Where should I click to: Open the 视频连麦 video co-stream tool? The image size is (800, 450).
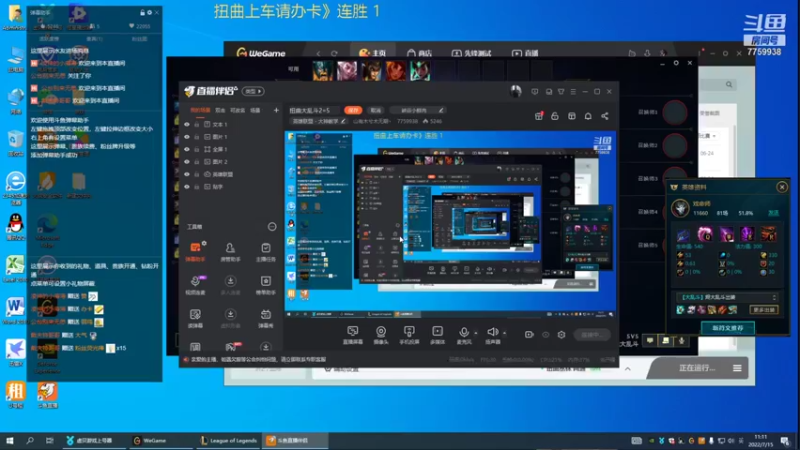(195, 285)
